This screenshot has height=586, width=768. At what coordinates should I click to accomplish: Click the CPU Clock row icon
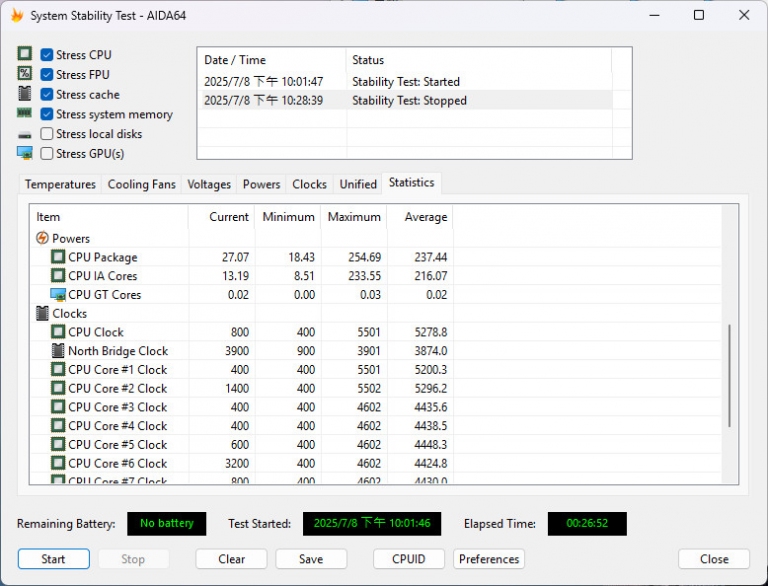point(58,332)
